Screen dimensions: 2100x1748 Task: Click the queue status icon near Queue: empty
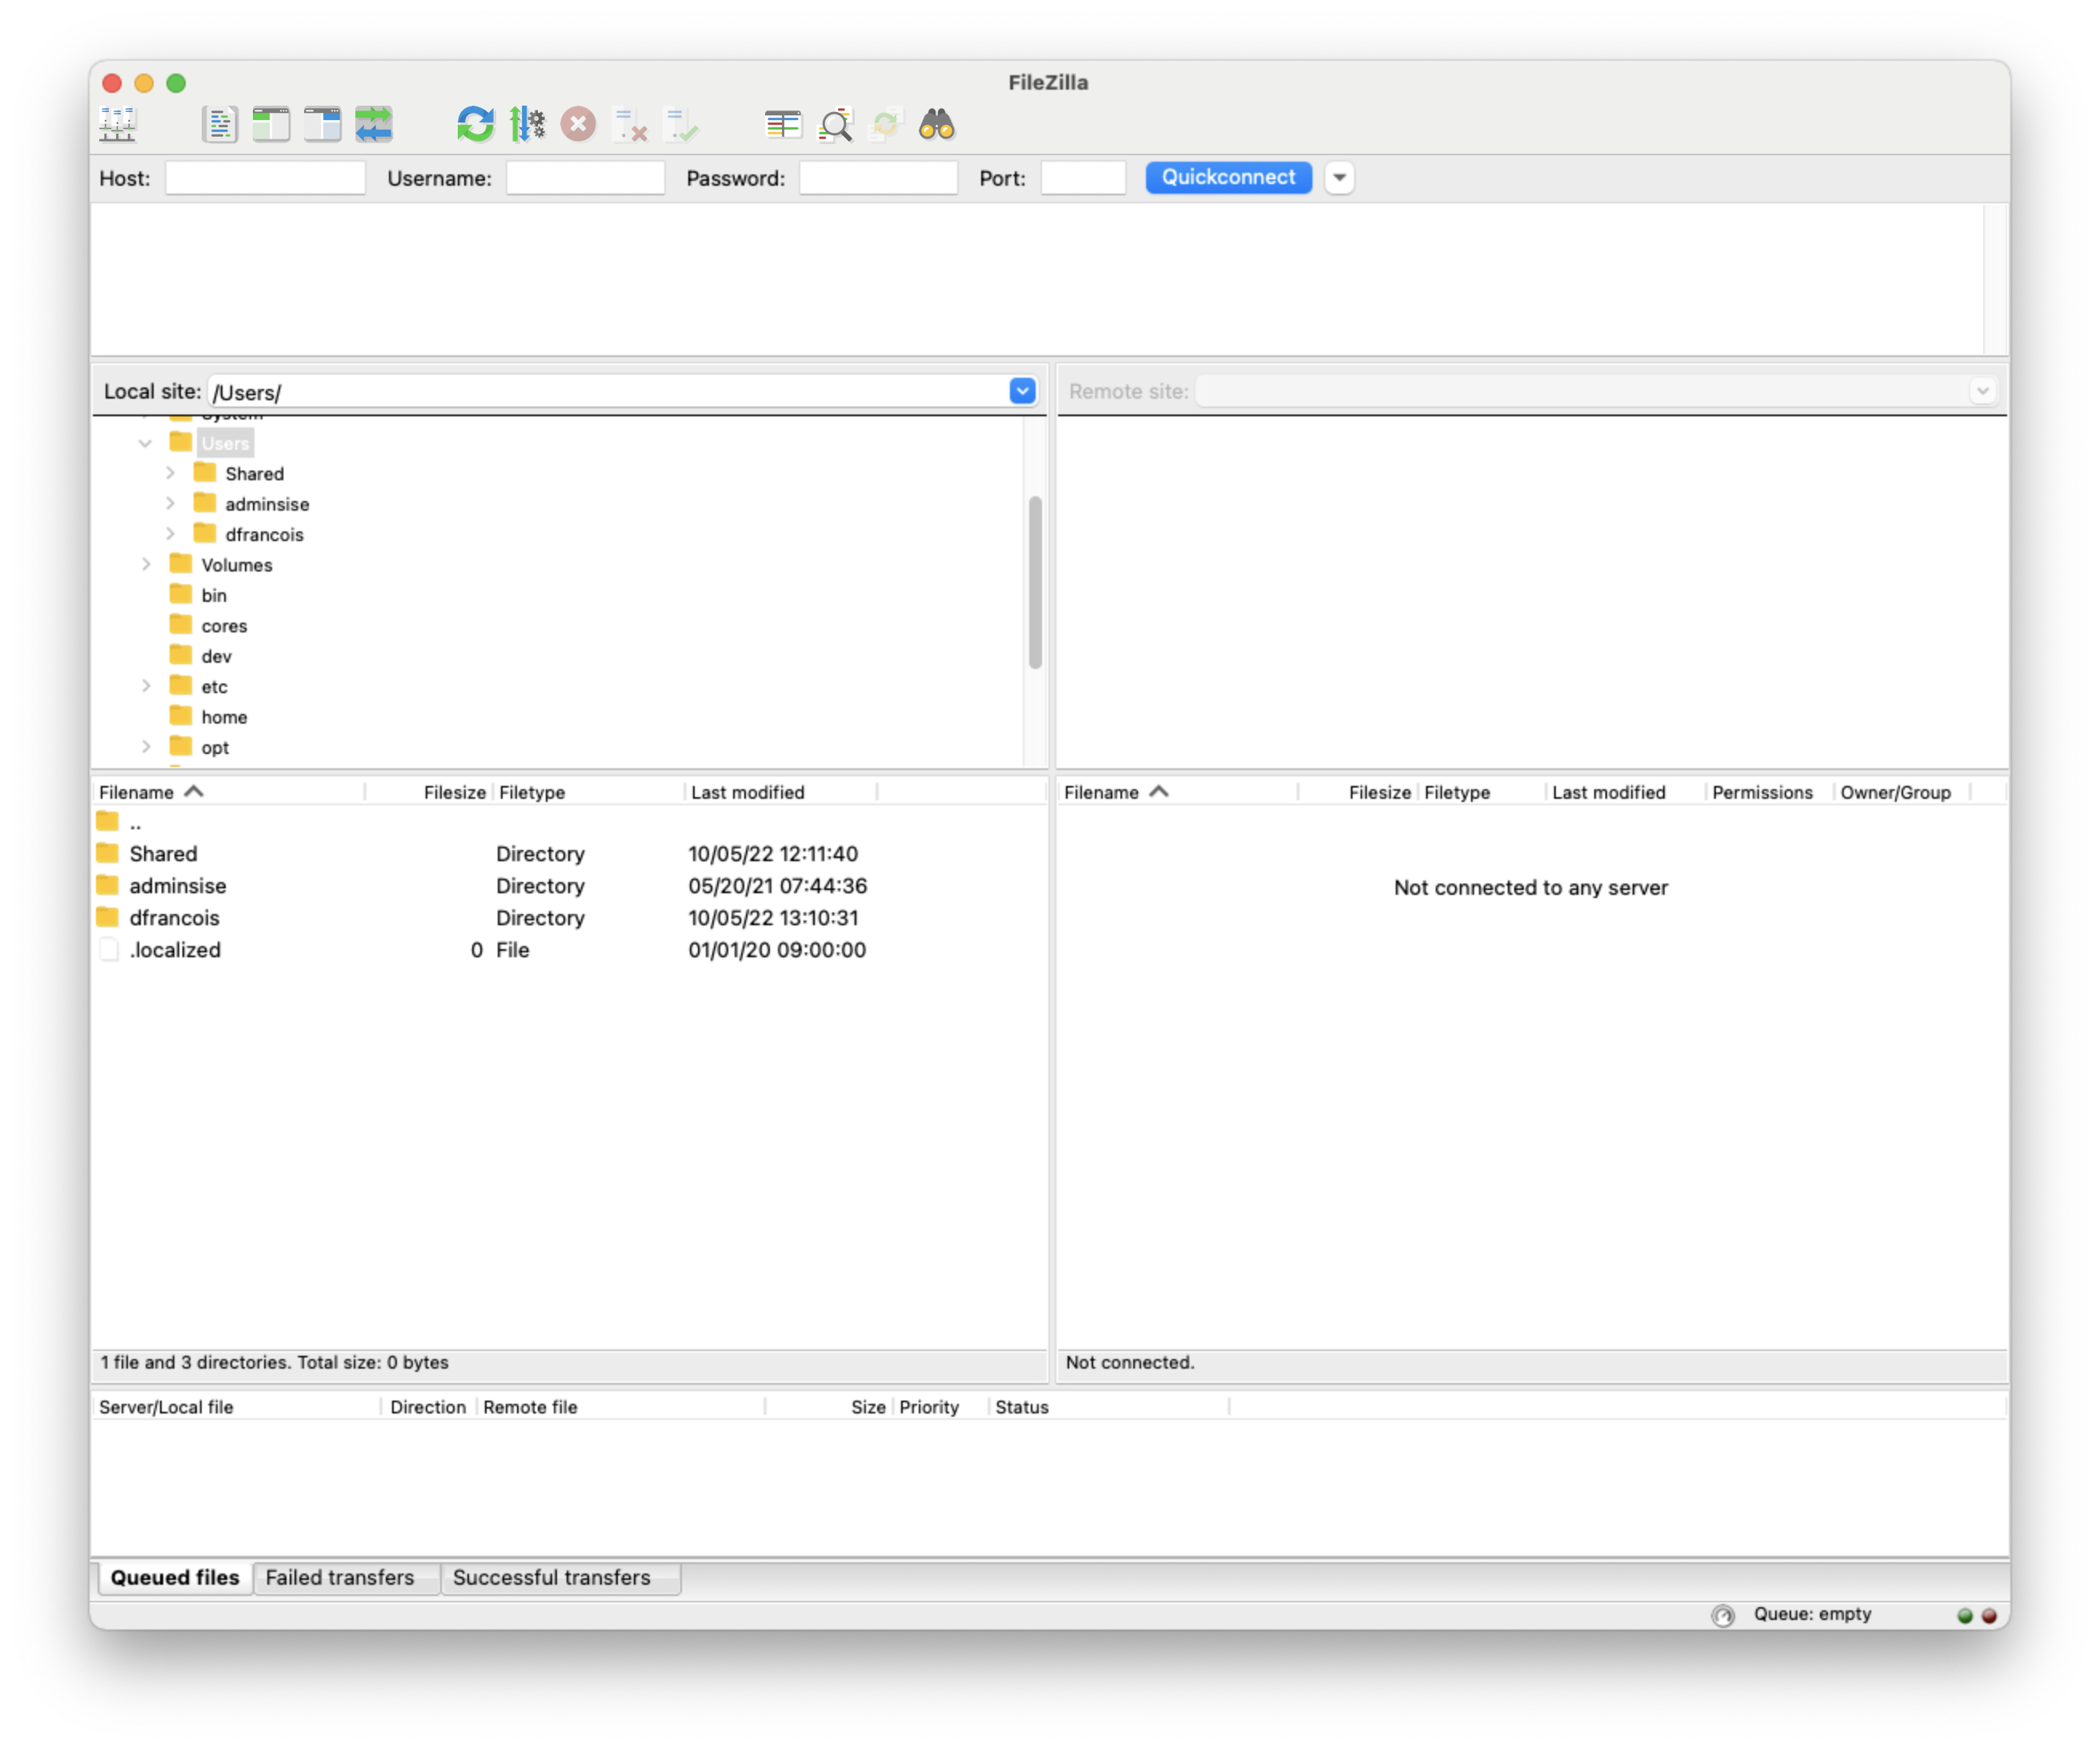click(1722, 1614)
